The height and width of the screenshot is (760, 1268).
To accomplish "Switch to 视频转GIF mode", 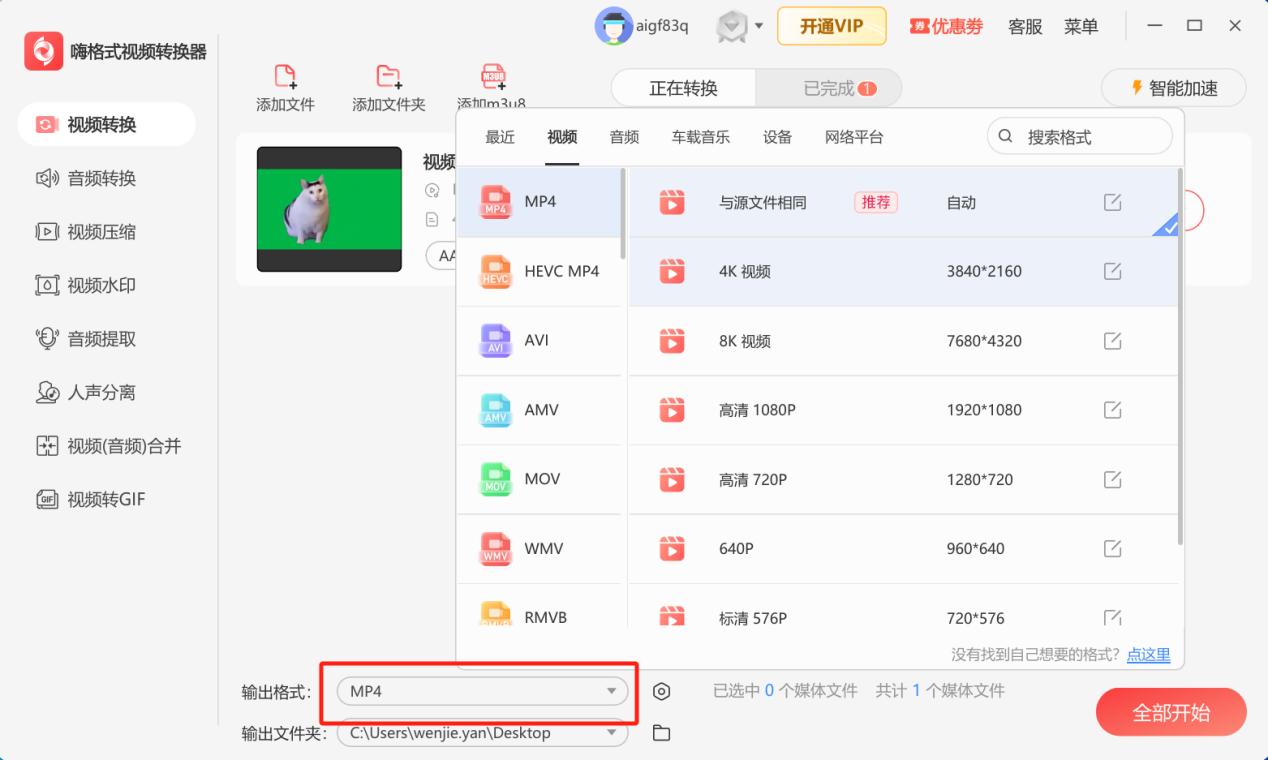I will point(106,498).
